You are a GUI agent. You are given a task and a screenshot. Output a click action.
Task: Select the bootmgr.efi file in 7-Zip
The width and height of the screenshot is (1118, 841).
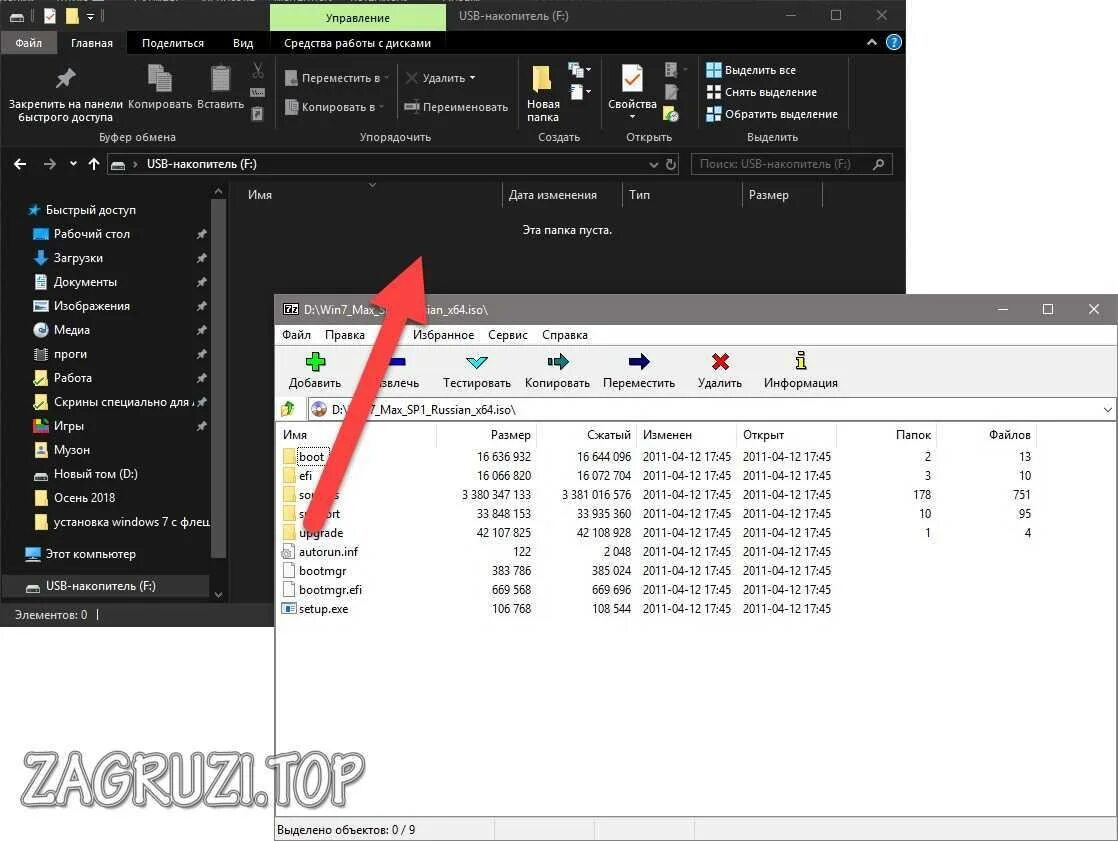pos(330,590)
